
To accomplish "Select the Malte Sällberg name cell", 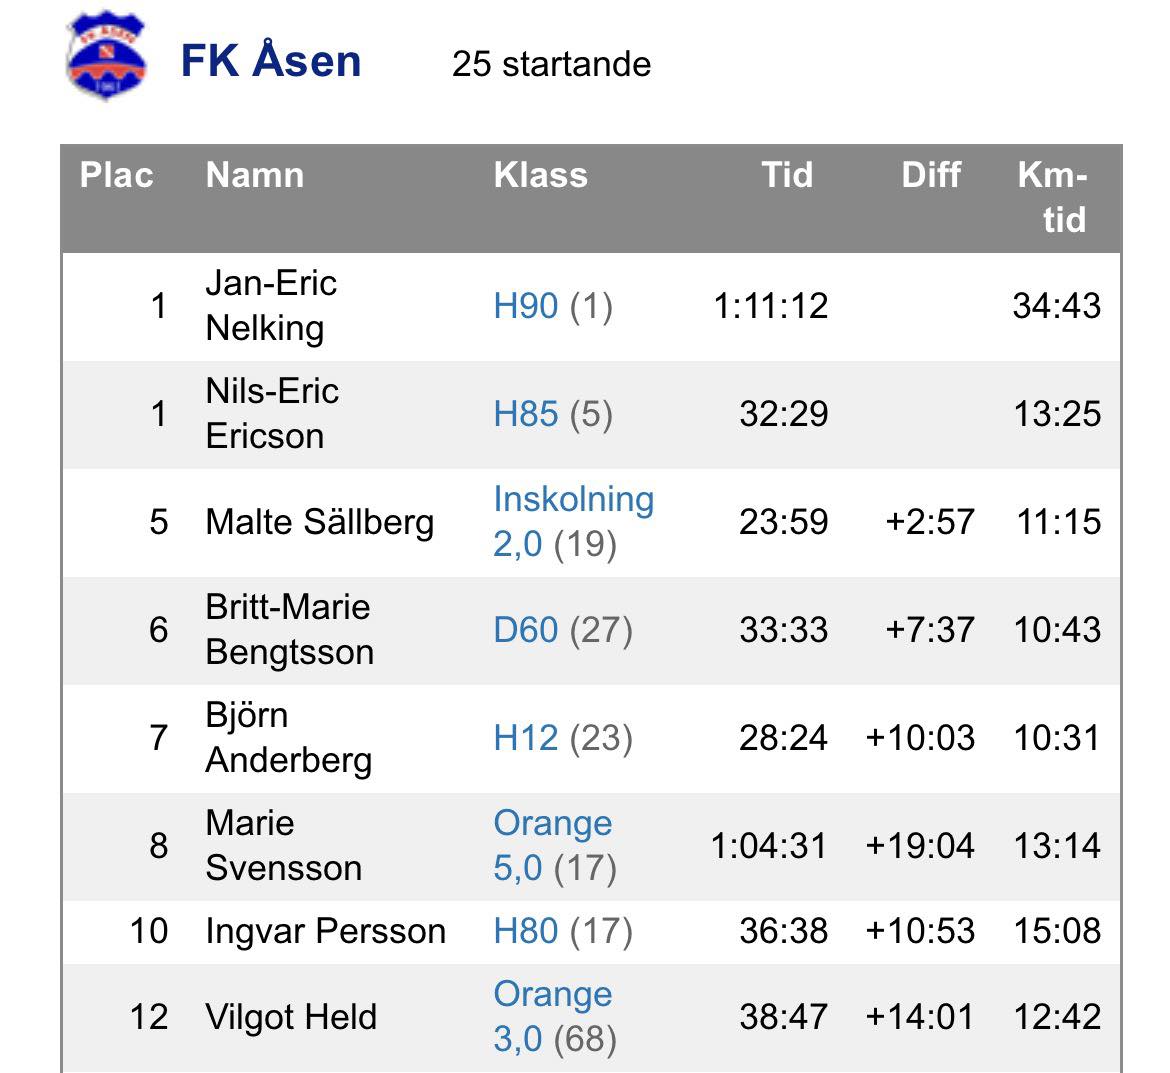I will click(x=319, y=522).
